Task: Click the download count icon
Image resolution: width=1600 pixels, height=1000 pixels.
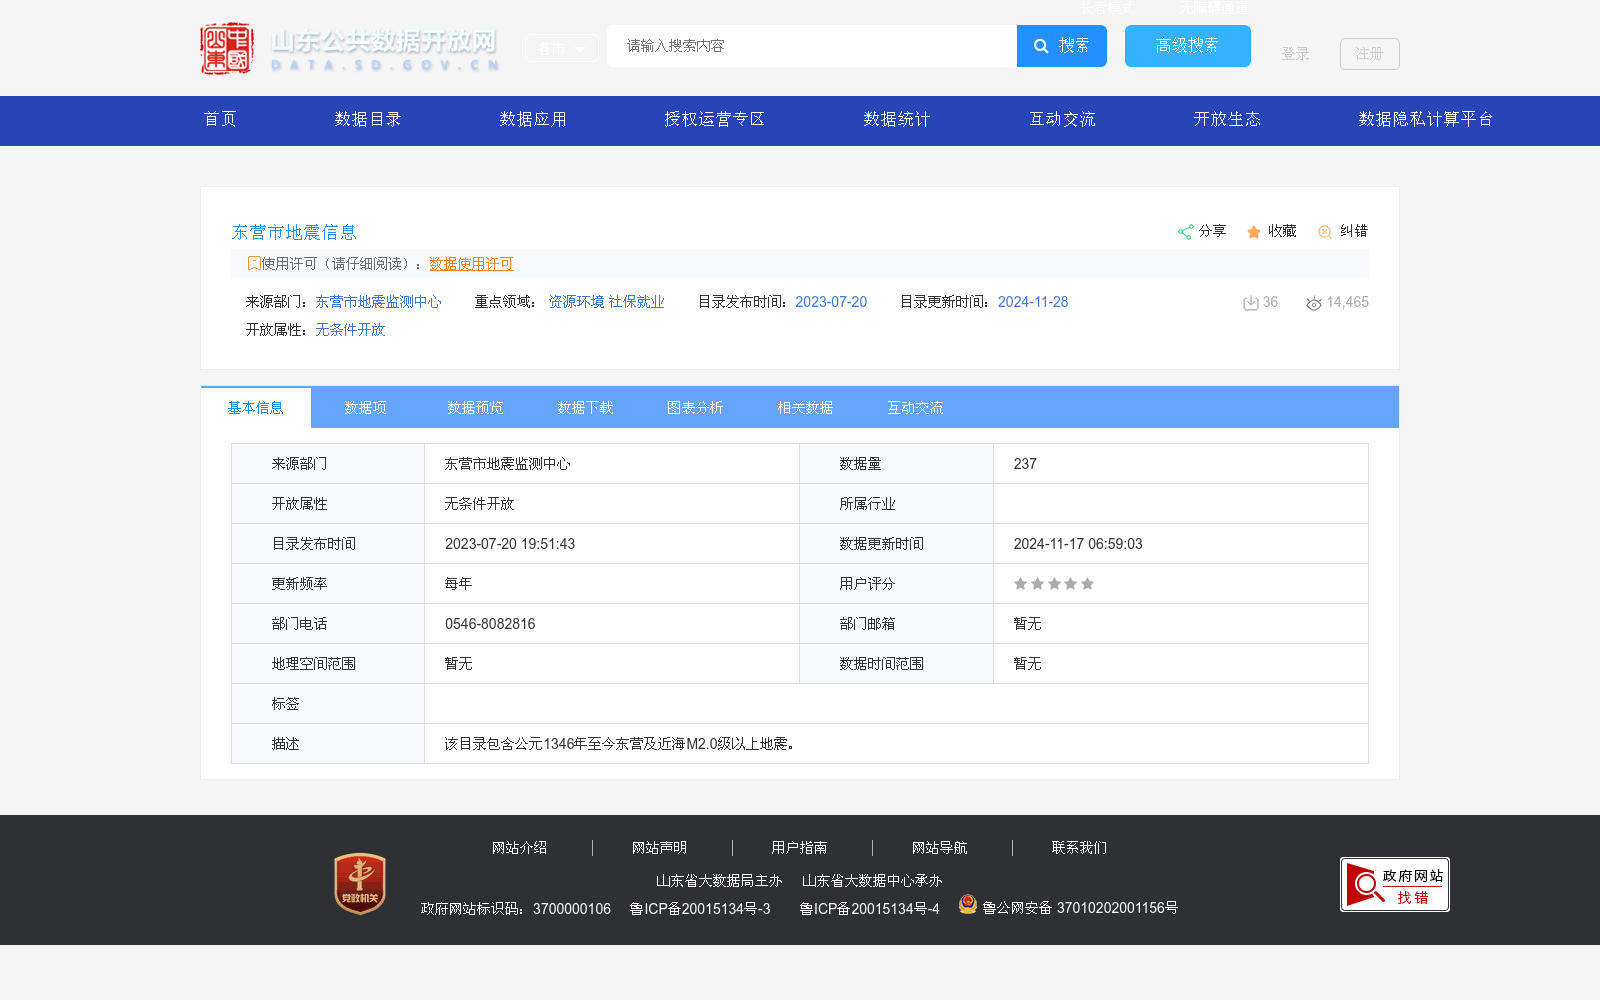Action: (x=1250, y=303)
